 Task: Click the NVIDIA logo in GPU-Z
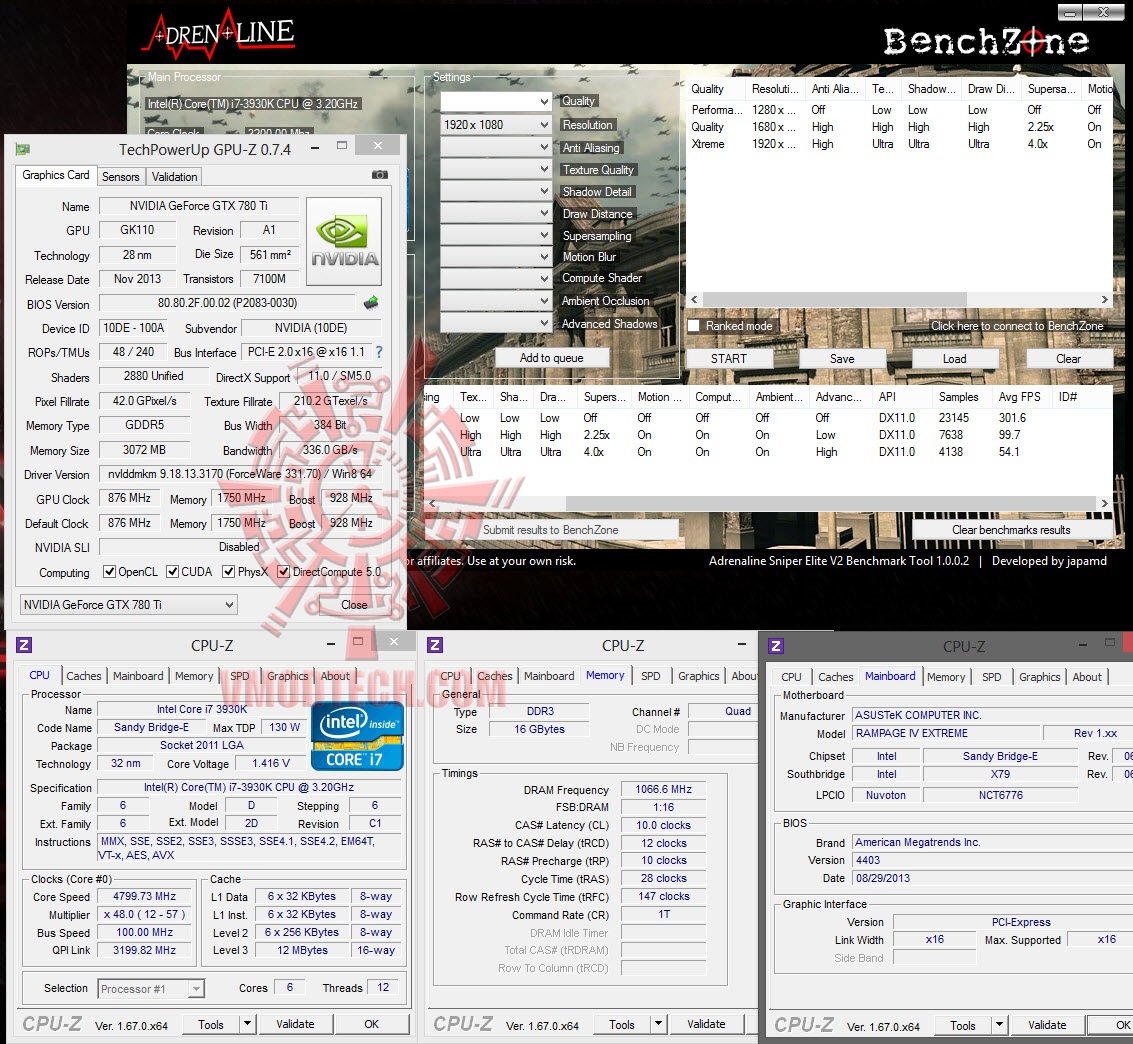(345, 241)
